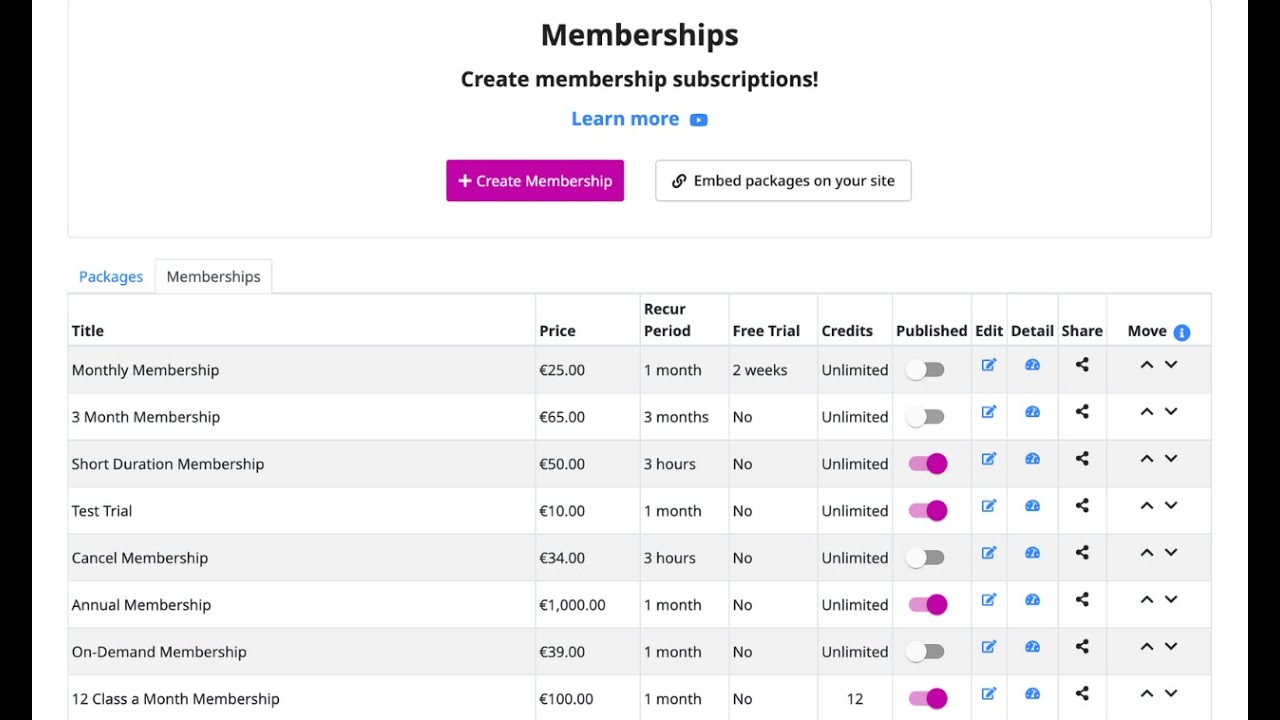The height and width of the screenshot is (720, 1280).
Task: Unpublish the Short Duration Membership
Action: [x=927, y=464]
